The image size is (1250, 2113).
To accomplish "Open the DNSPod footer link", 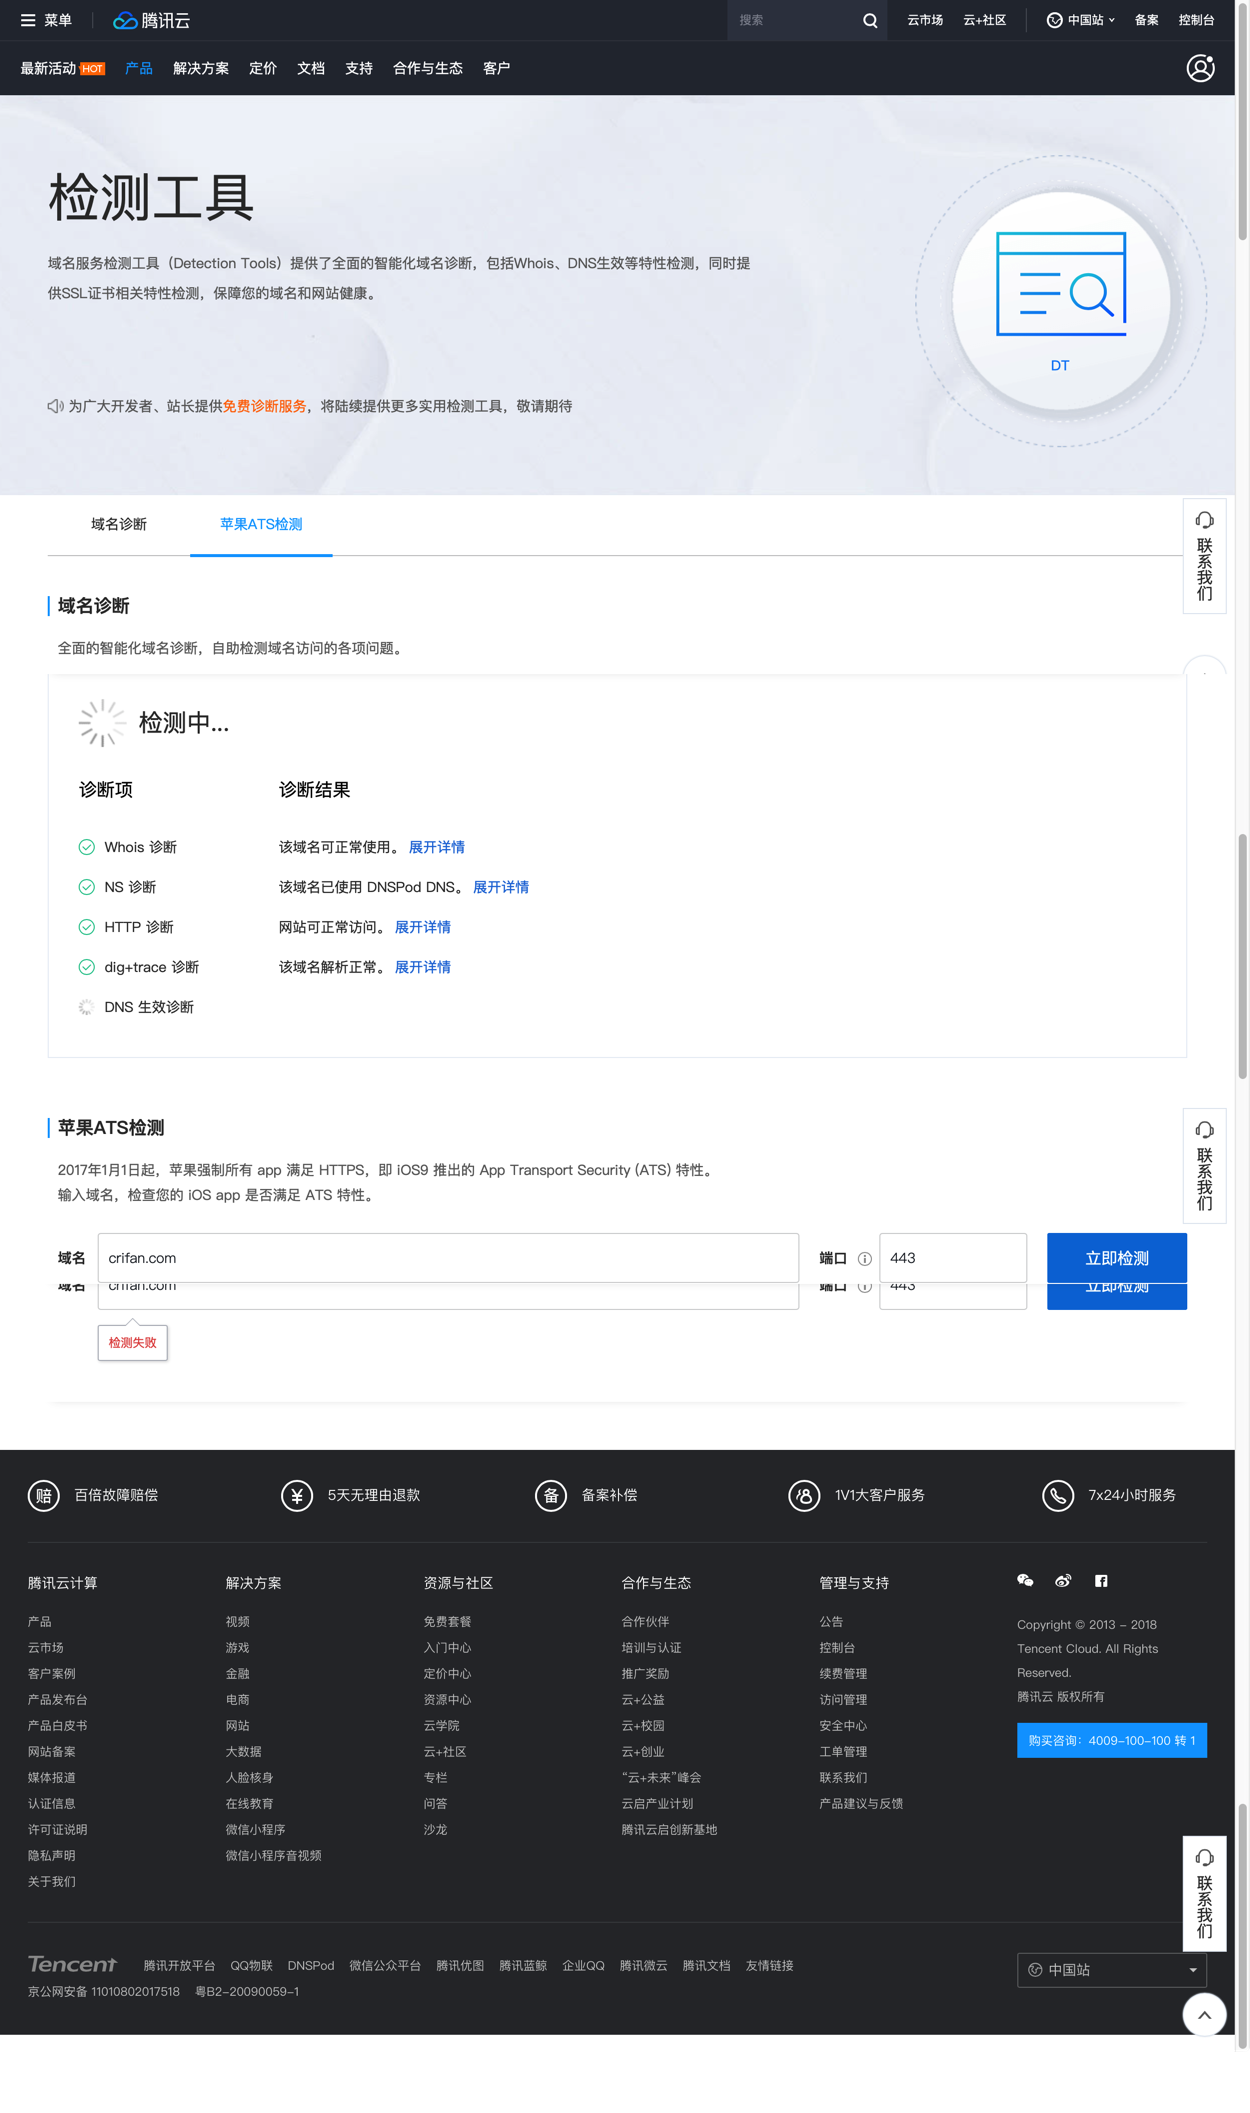I will pyautogui.click(x=311, y=1965).
